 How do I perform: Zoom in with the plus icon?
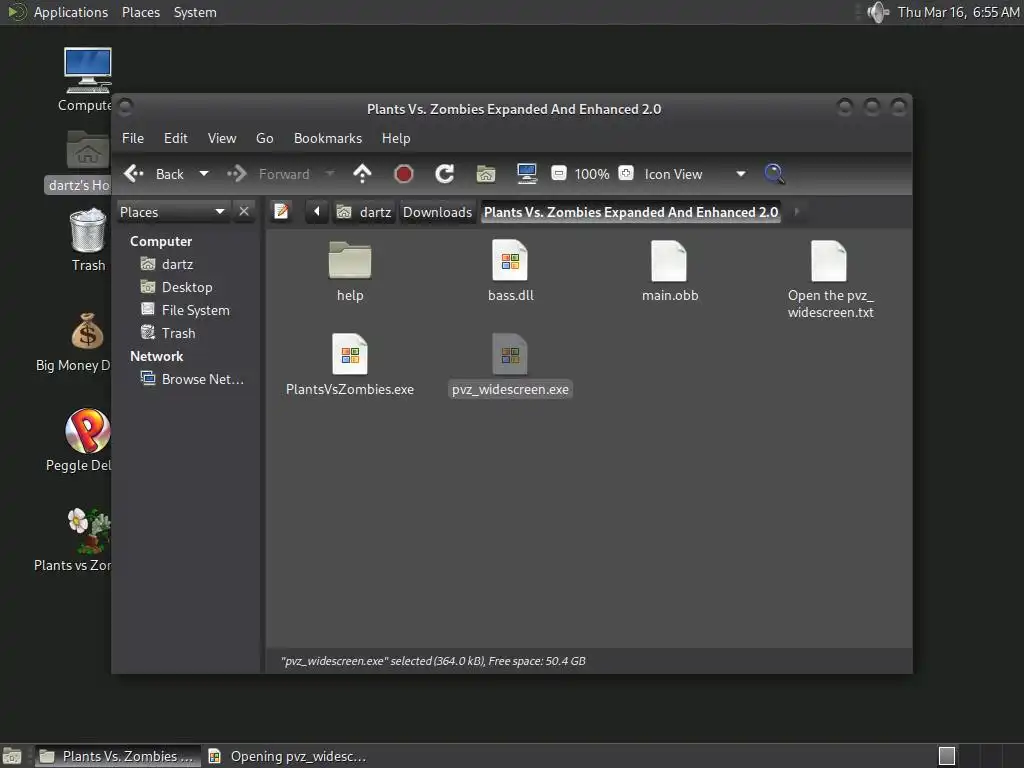point(626,173)
